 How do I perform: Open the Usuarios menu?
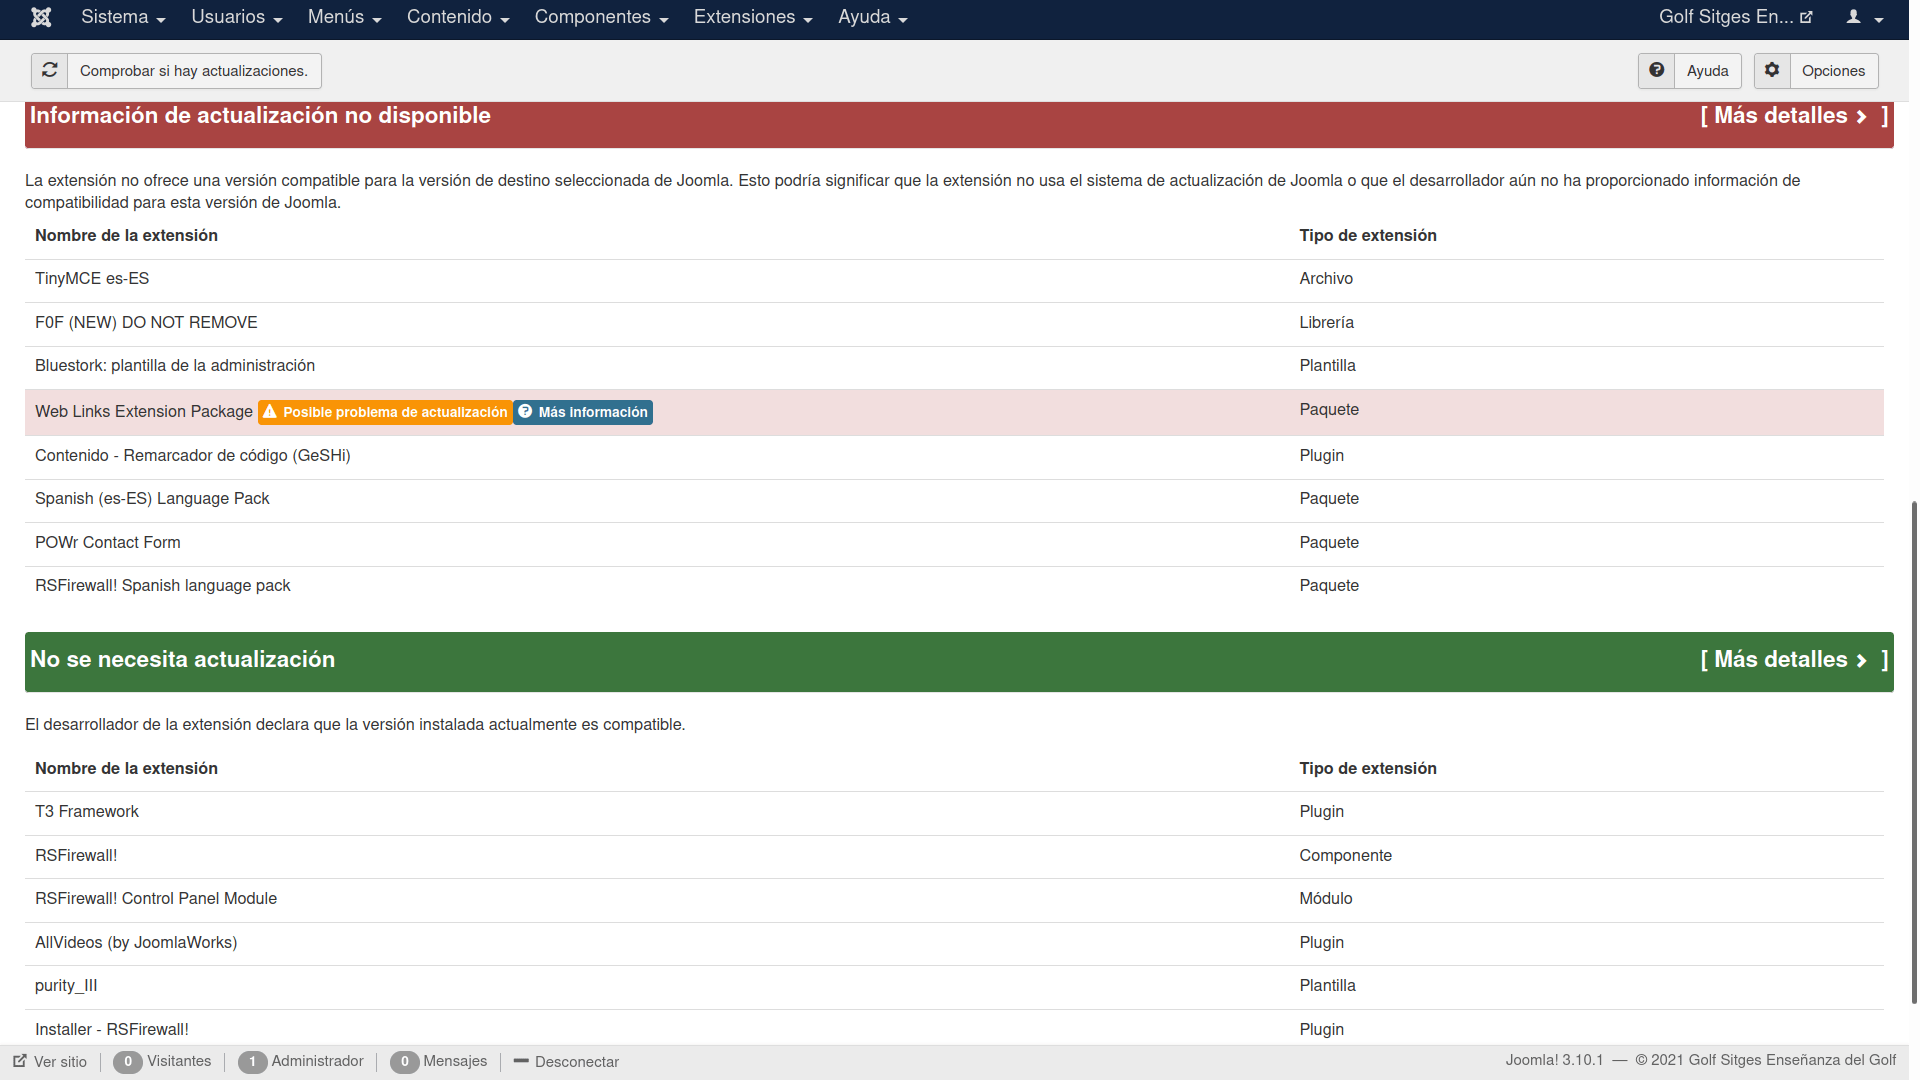click(237, 17)
